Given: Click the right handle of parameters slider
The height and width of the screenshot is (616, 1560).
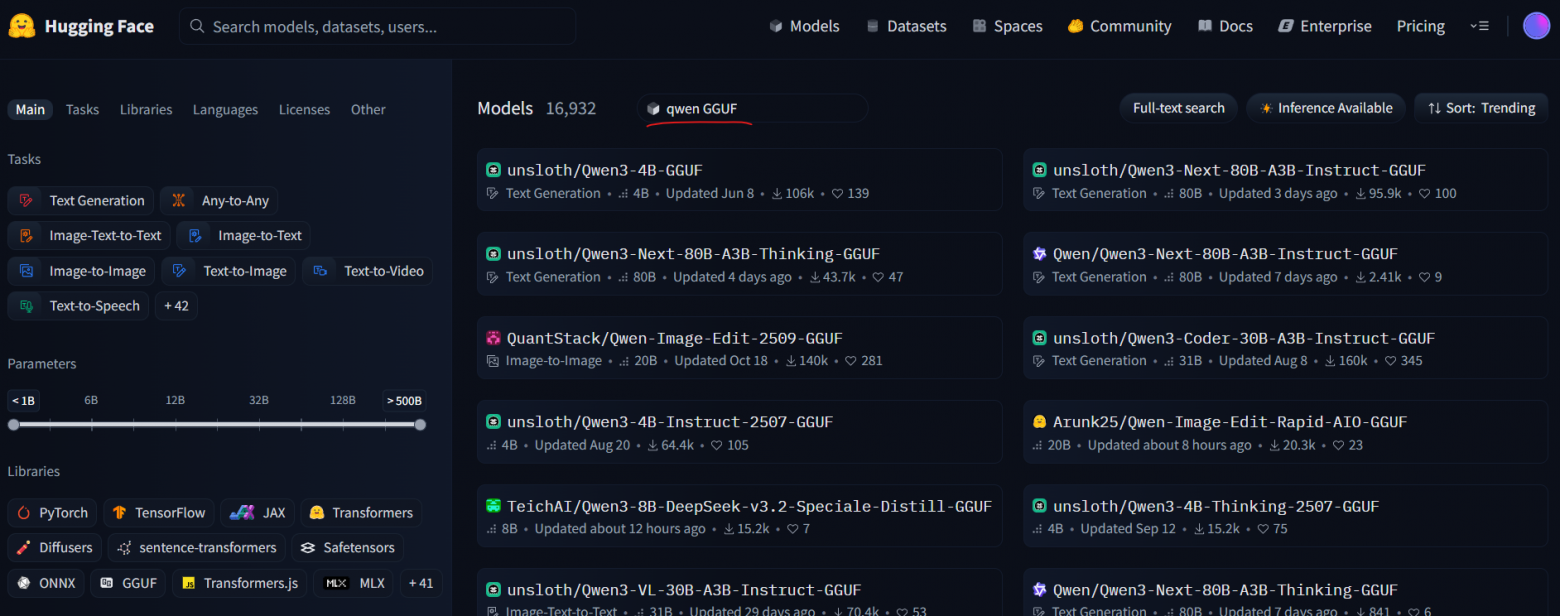Looking at the screenshot, I should point(420,424).
